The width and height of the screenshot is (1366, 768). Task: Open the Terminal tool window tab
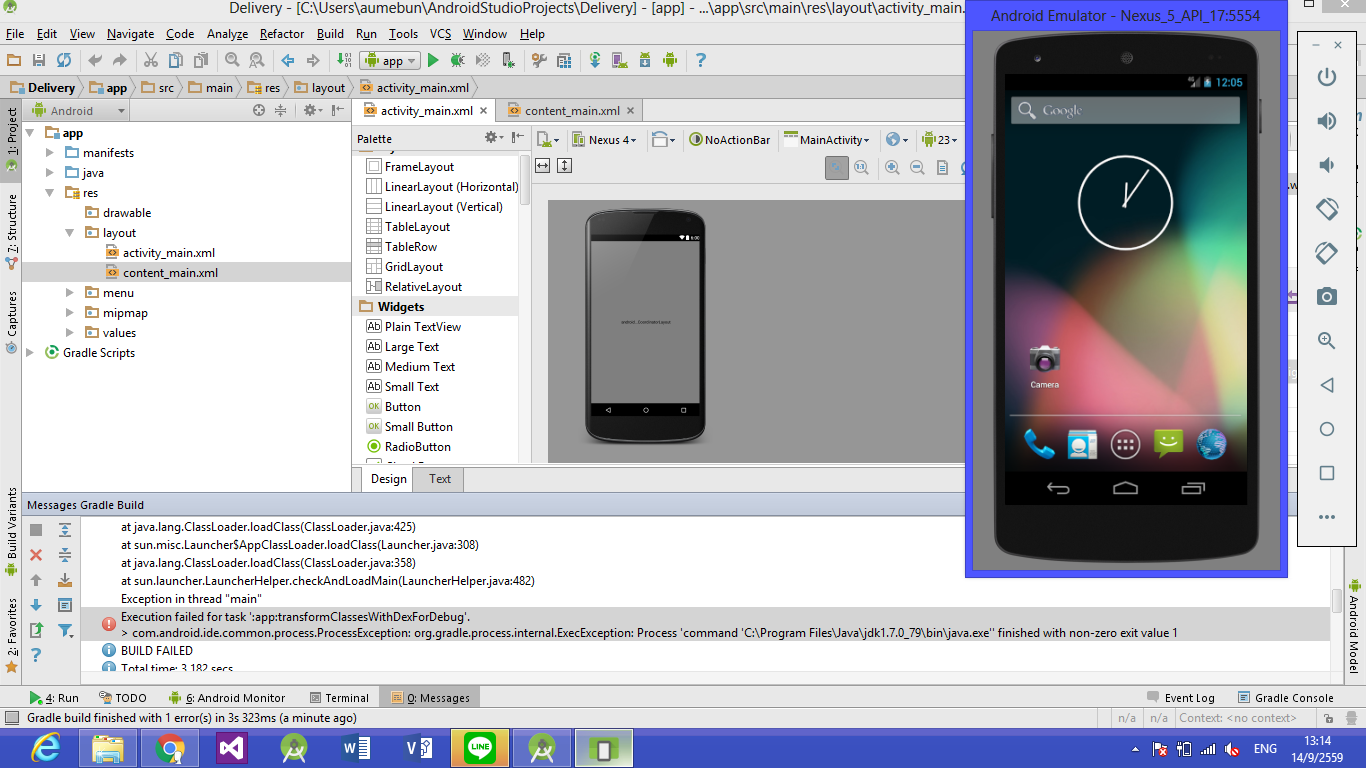coord(338,698)
